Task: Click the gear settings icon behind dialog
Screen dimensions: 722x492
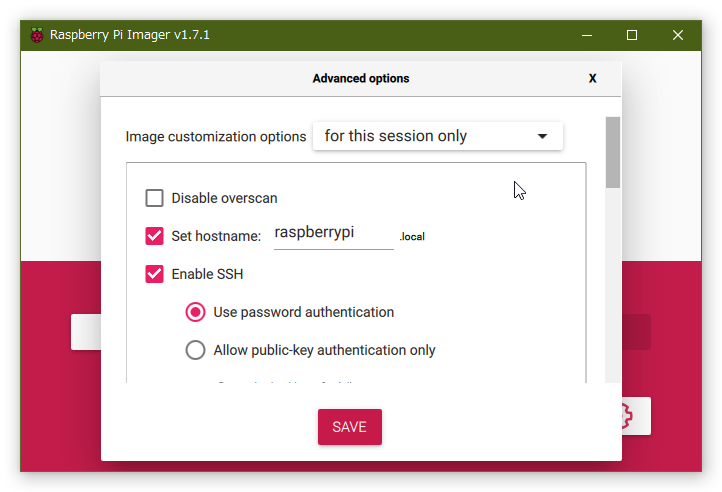Action: [x=636, y=416]
